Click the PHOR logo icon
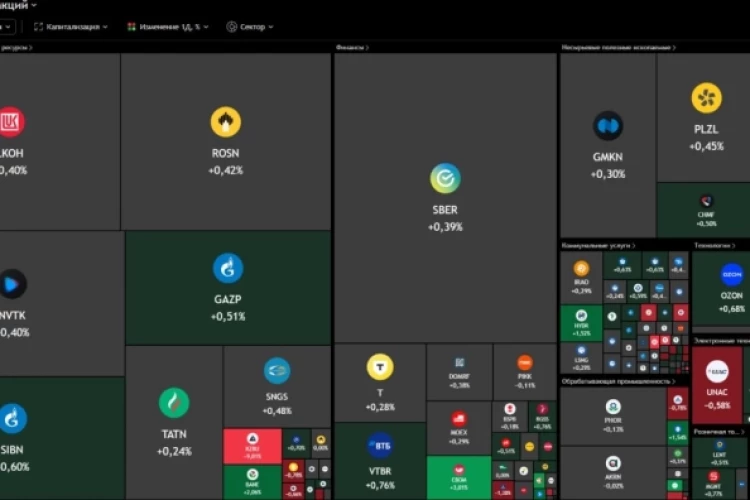Viewport: 750px width, 500px height. coord(613,407)
